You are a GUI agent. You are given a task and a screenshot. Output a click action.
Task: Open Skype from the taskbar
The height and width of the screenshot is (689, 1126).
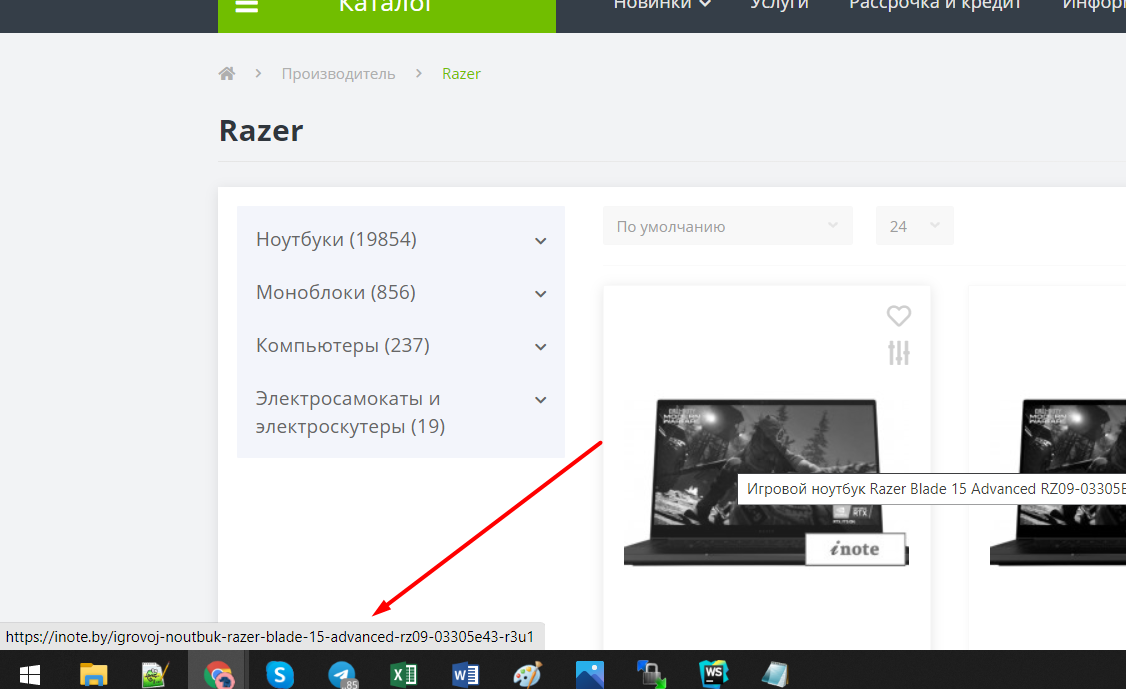[x=280, y=675]
